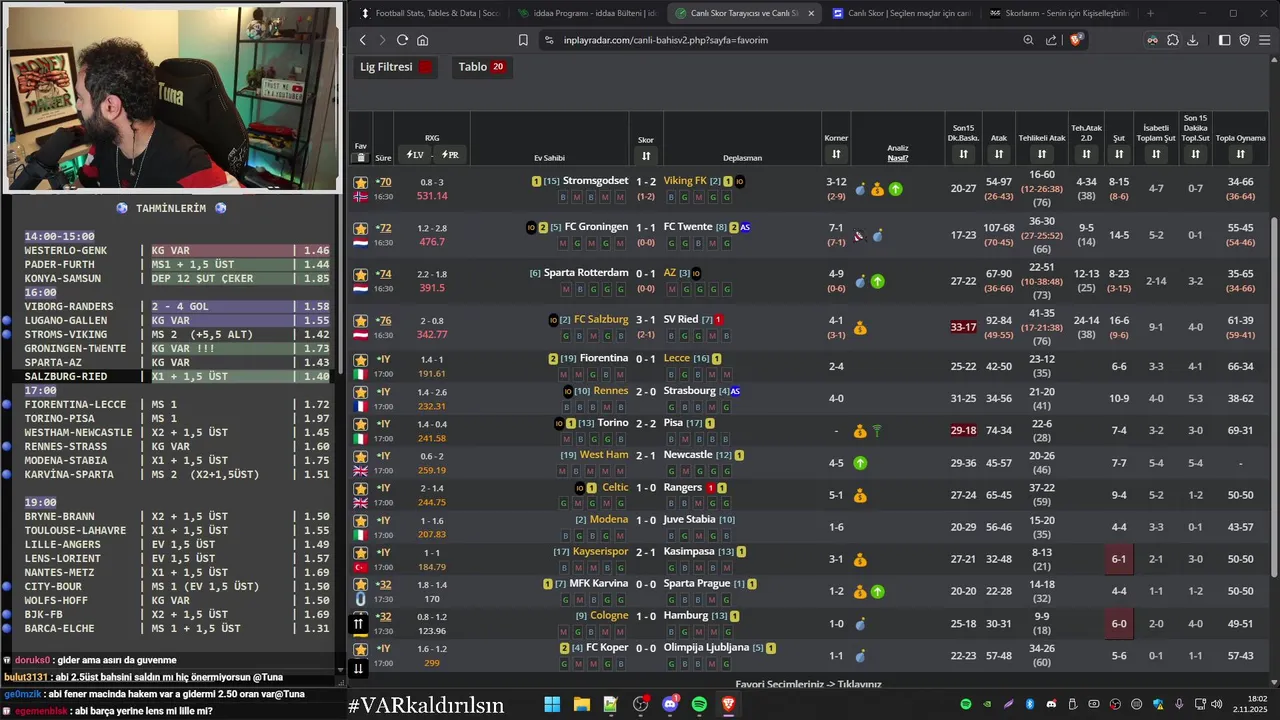The image size is (1280, 720).
Task: Open Brave Shields lion icon
Action: (1077, 40)
